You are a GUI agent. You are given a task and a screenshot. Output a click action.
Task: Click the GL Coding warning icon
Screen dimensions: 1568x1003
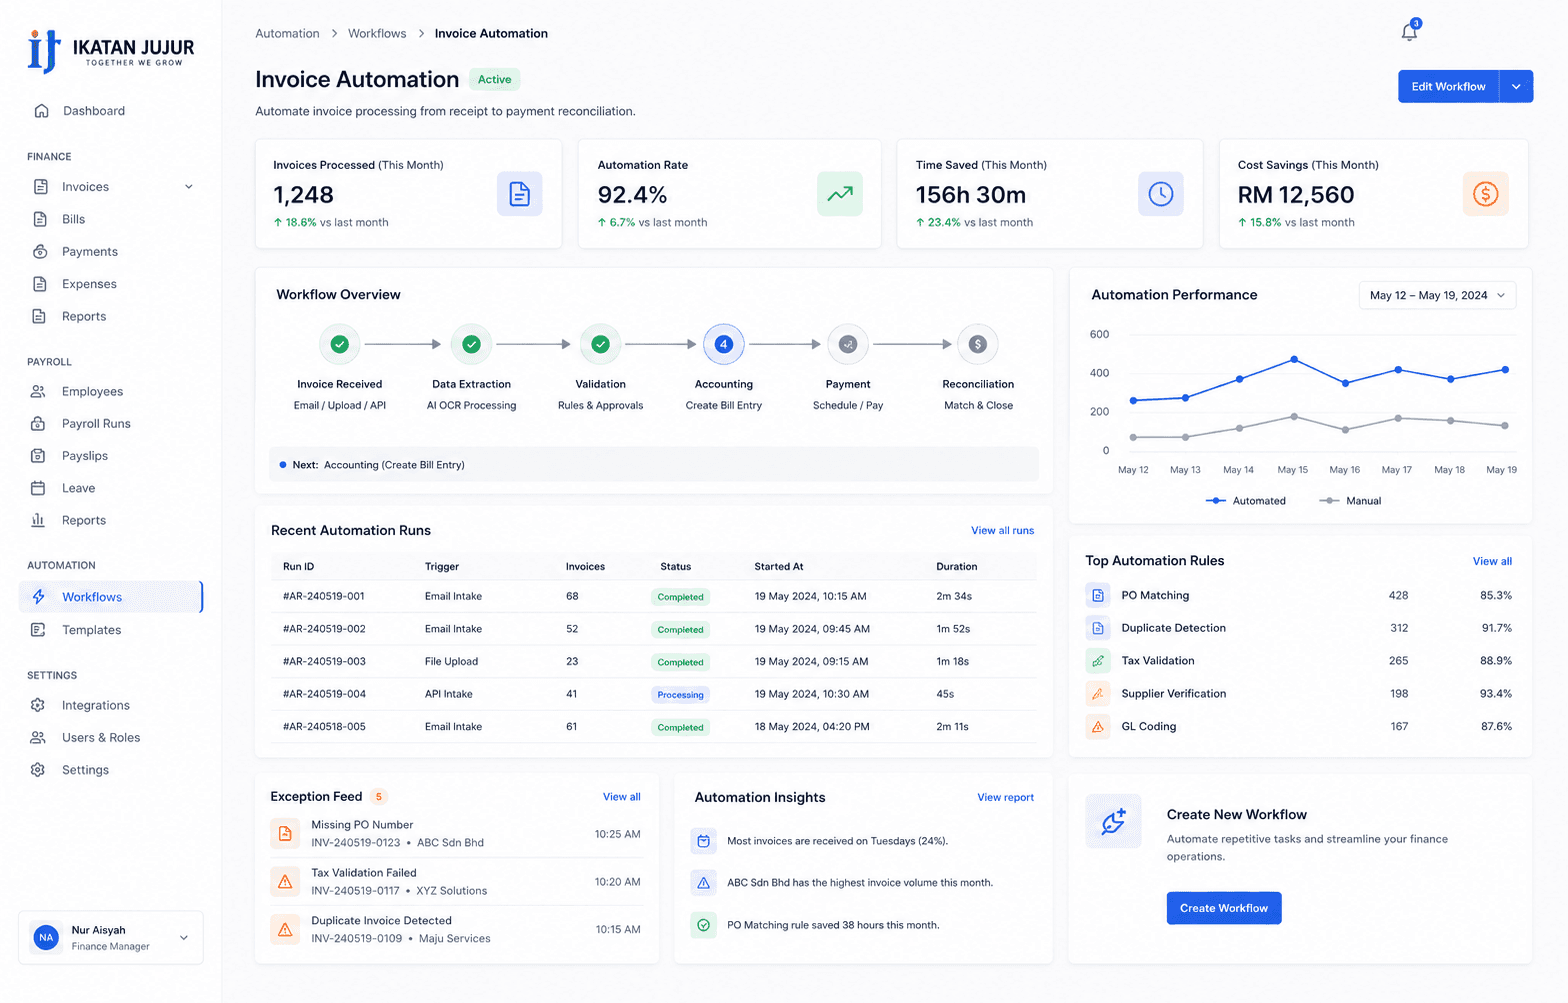pos(1098,726)
